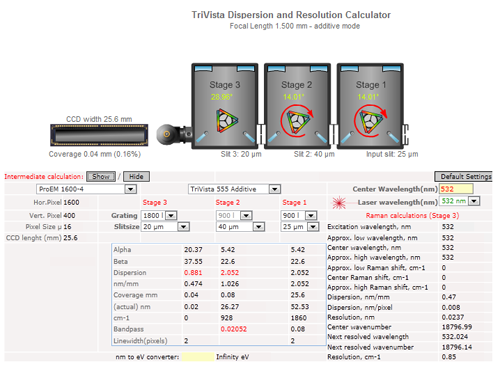Click the Stage 3 dispersion value 0.881
The height and width of the screenshot is (369, 500).
[193, 273]
